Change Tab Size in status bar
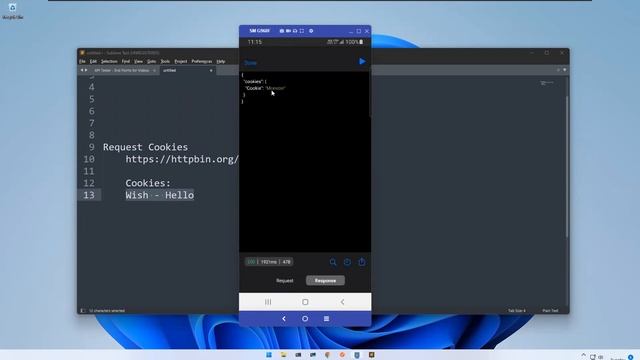This screenshot has width=640, height=360. click(516, 311)
